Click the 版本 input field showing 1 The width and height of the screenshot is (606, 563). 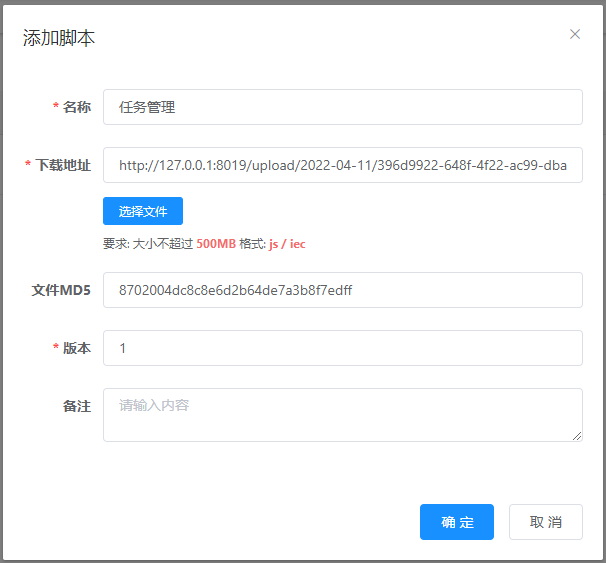pos(342,348)
